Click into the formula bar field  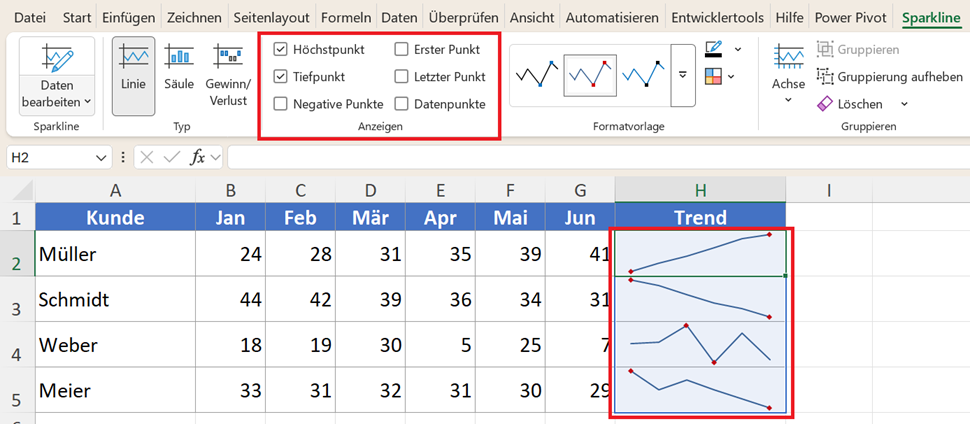click(x=598, y=158)
